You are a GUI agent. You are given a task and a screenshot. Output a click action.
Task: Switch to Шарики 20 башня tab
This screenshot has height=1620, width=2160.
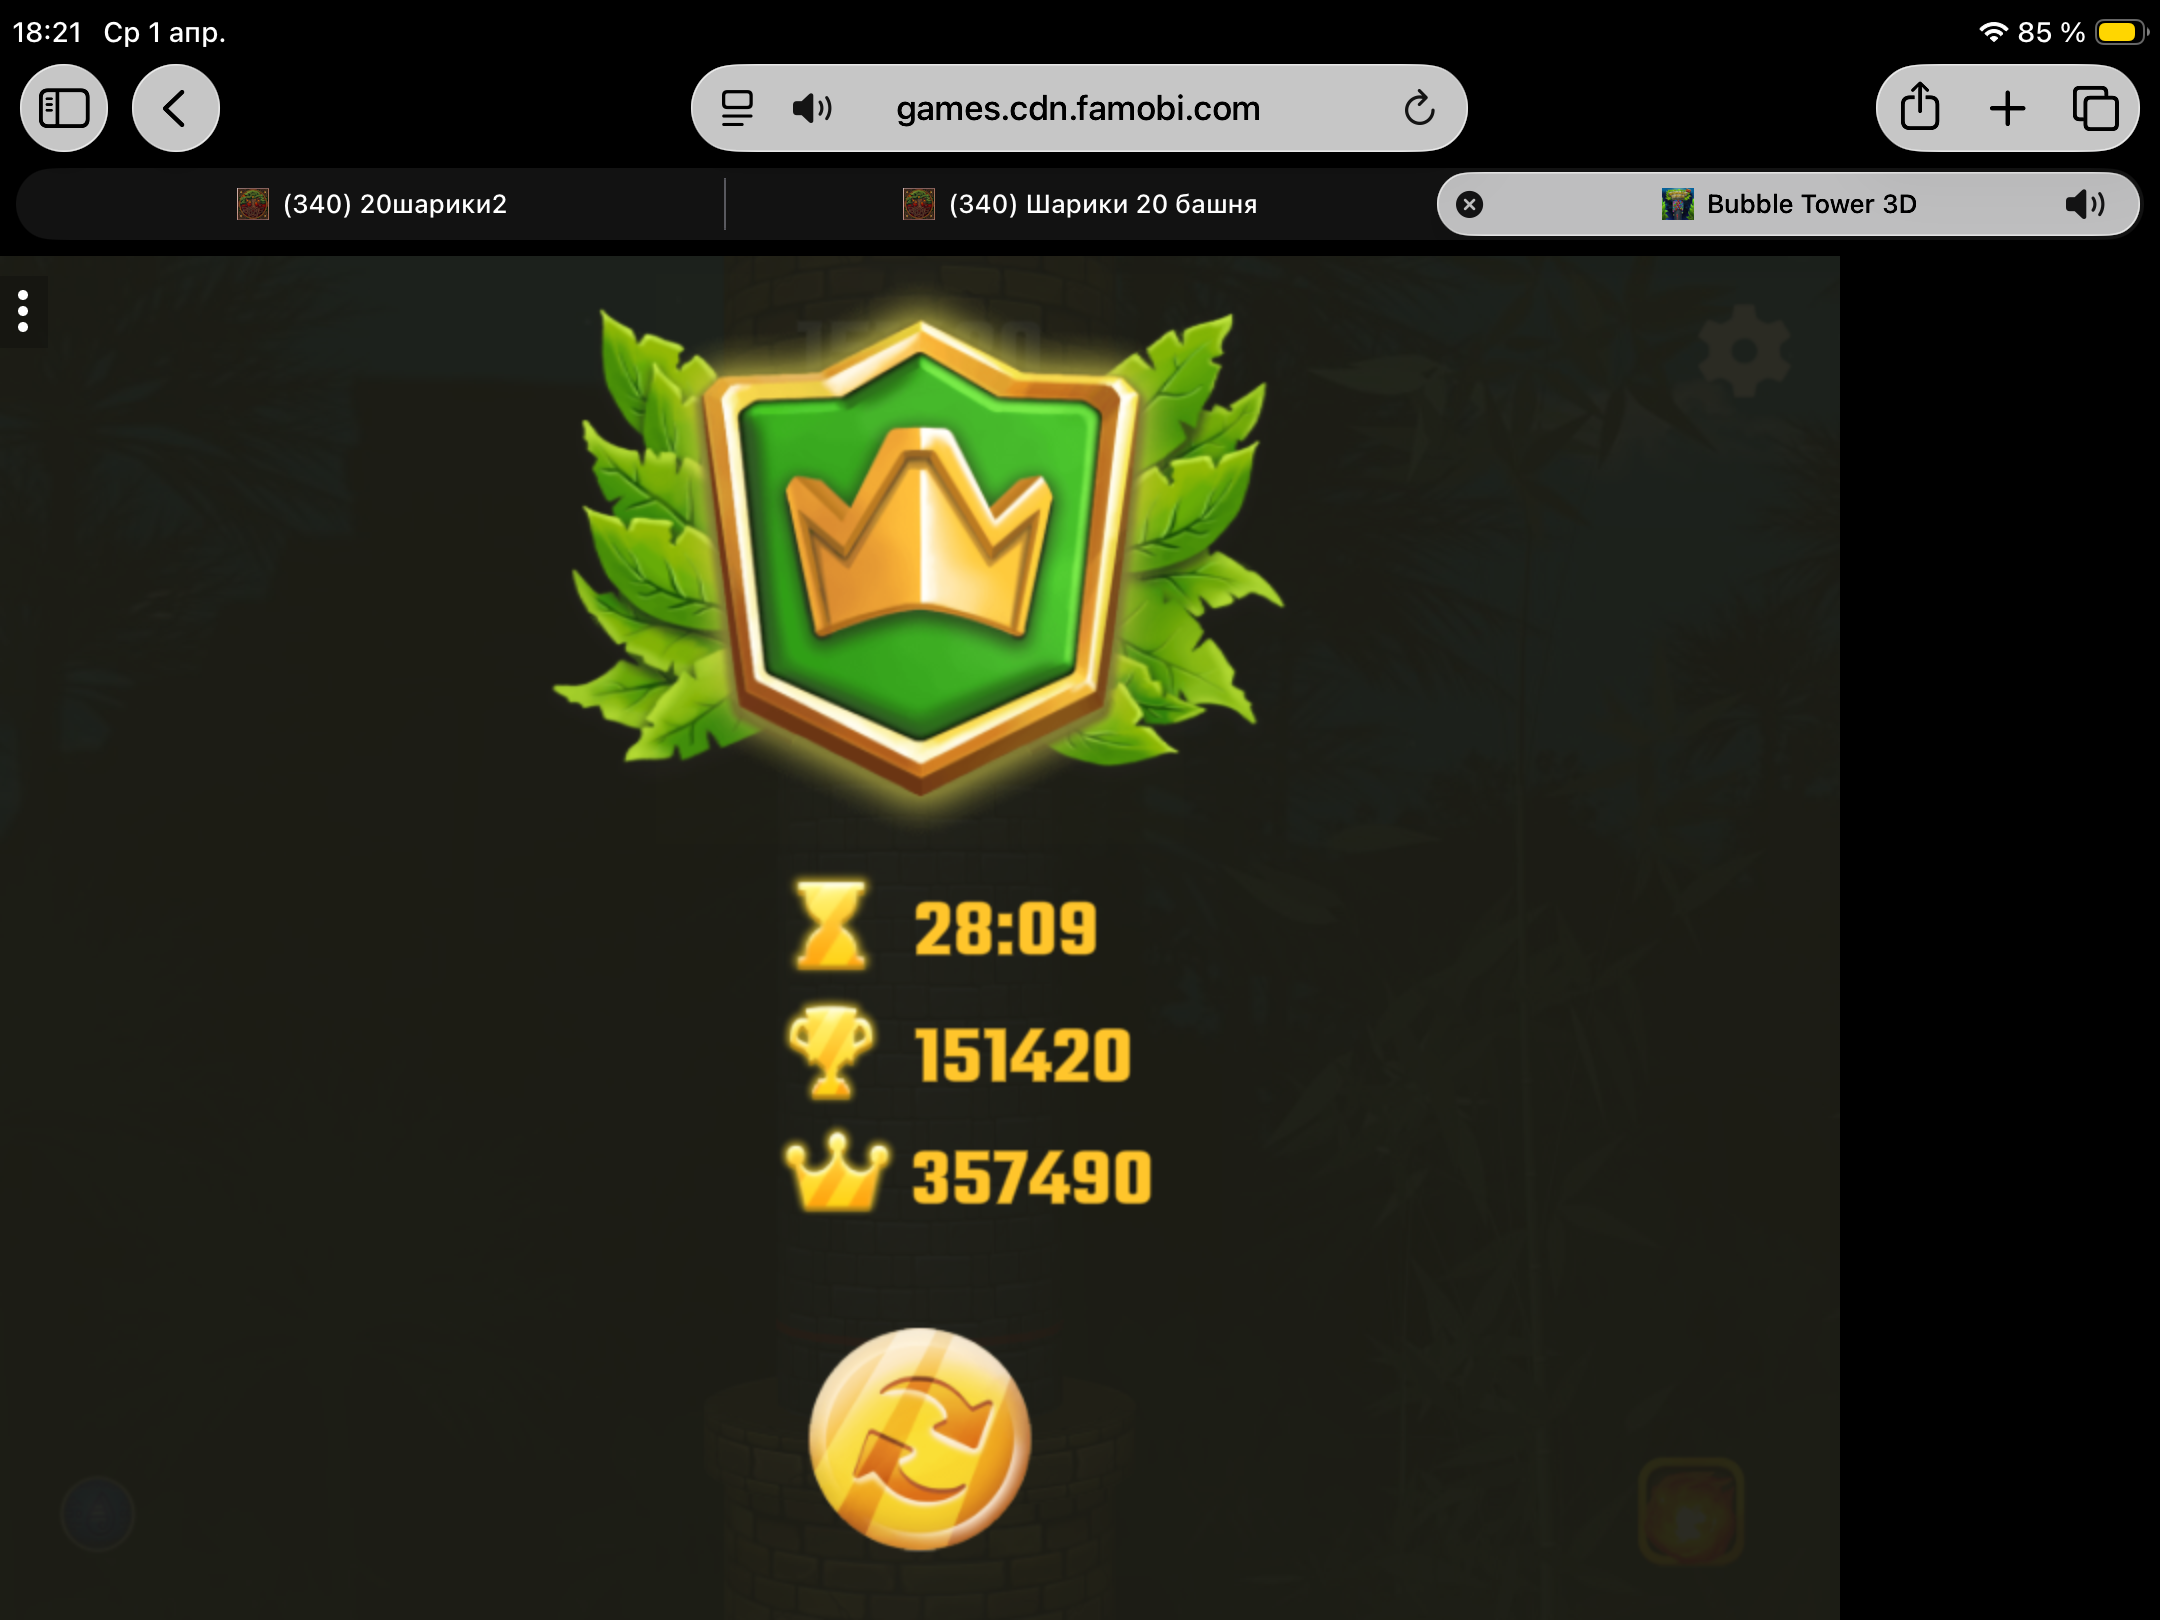tap(1080, 204)
